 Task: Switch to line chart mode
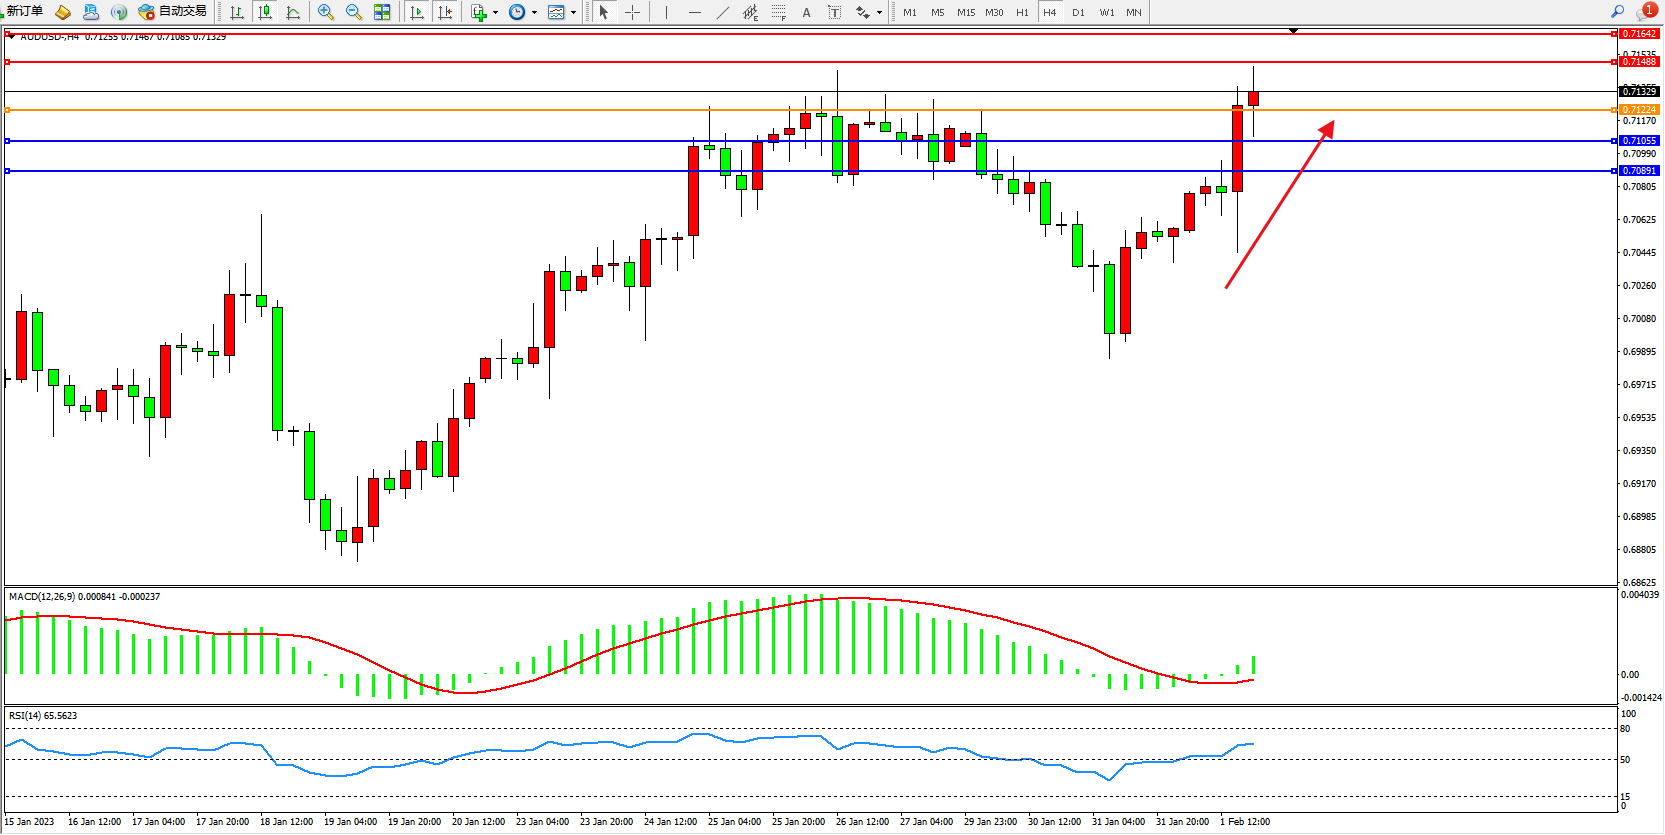(x=293, y=12)
